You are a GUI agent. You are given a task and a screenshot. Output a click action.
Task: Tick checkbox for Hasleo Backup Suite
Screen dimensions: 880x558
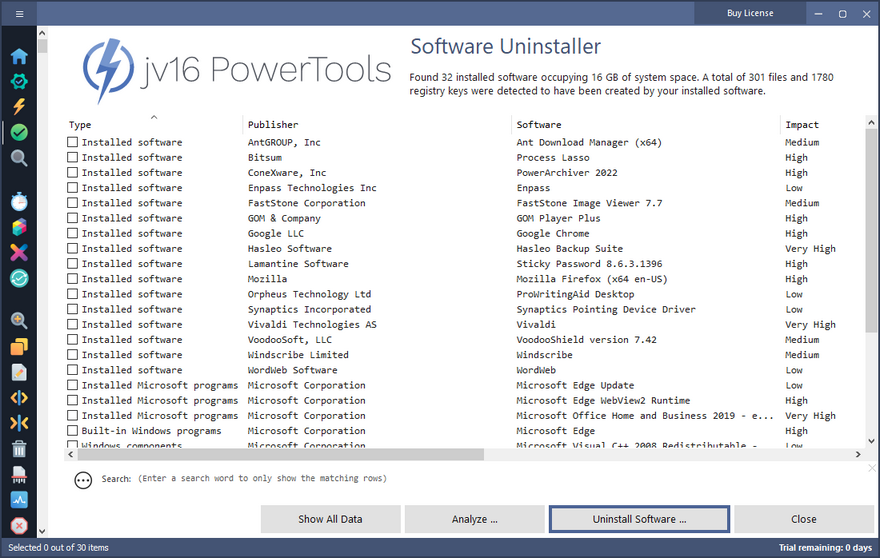72,248
